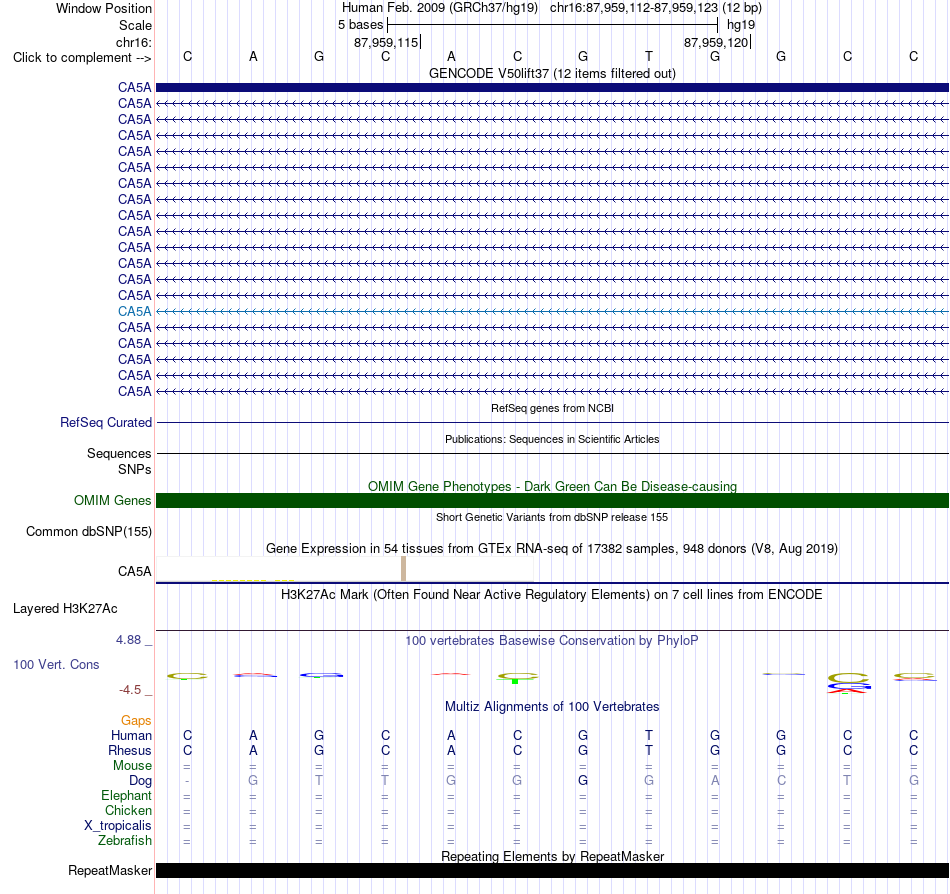Click the chr16:87,959,112-87,959,123 position text
950x894 pixels.
point(634,8)
